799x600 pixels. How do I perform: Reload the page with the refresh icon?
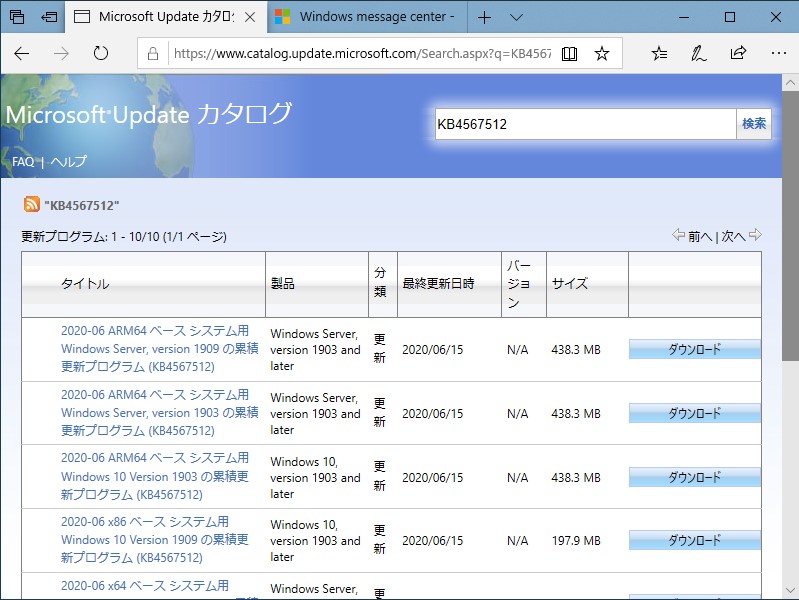(x=101, y=53)
